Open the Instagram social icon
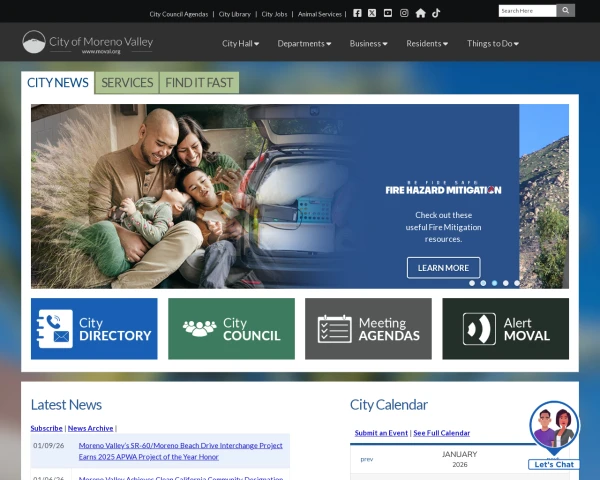 (x=404, y=13)
